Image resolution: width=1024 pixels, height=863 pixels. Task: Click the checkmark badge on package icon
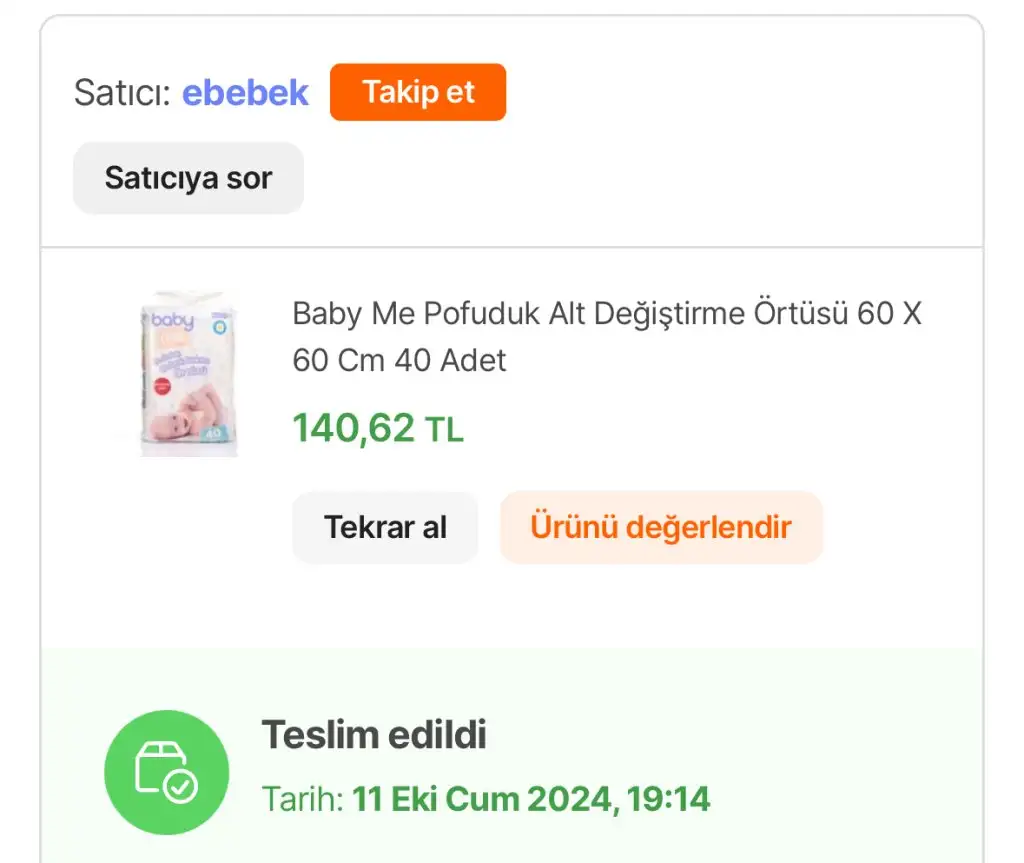click(x=181, y=787)
